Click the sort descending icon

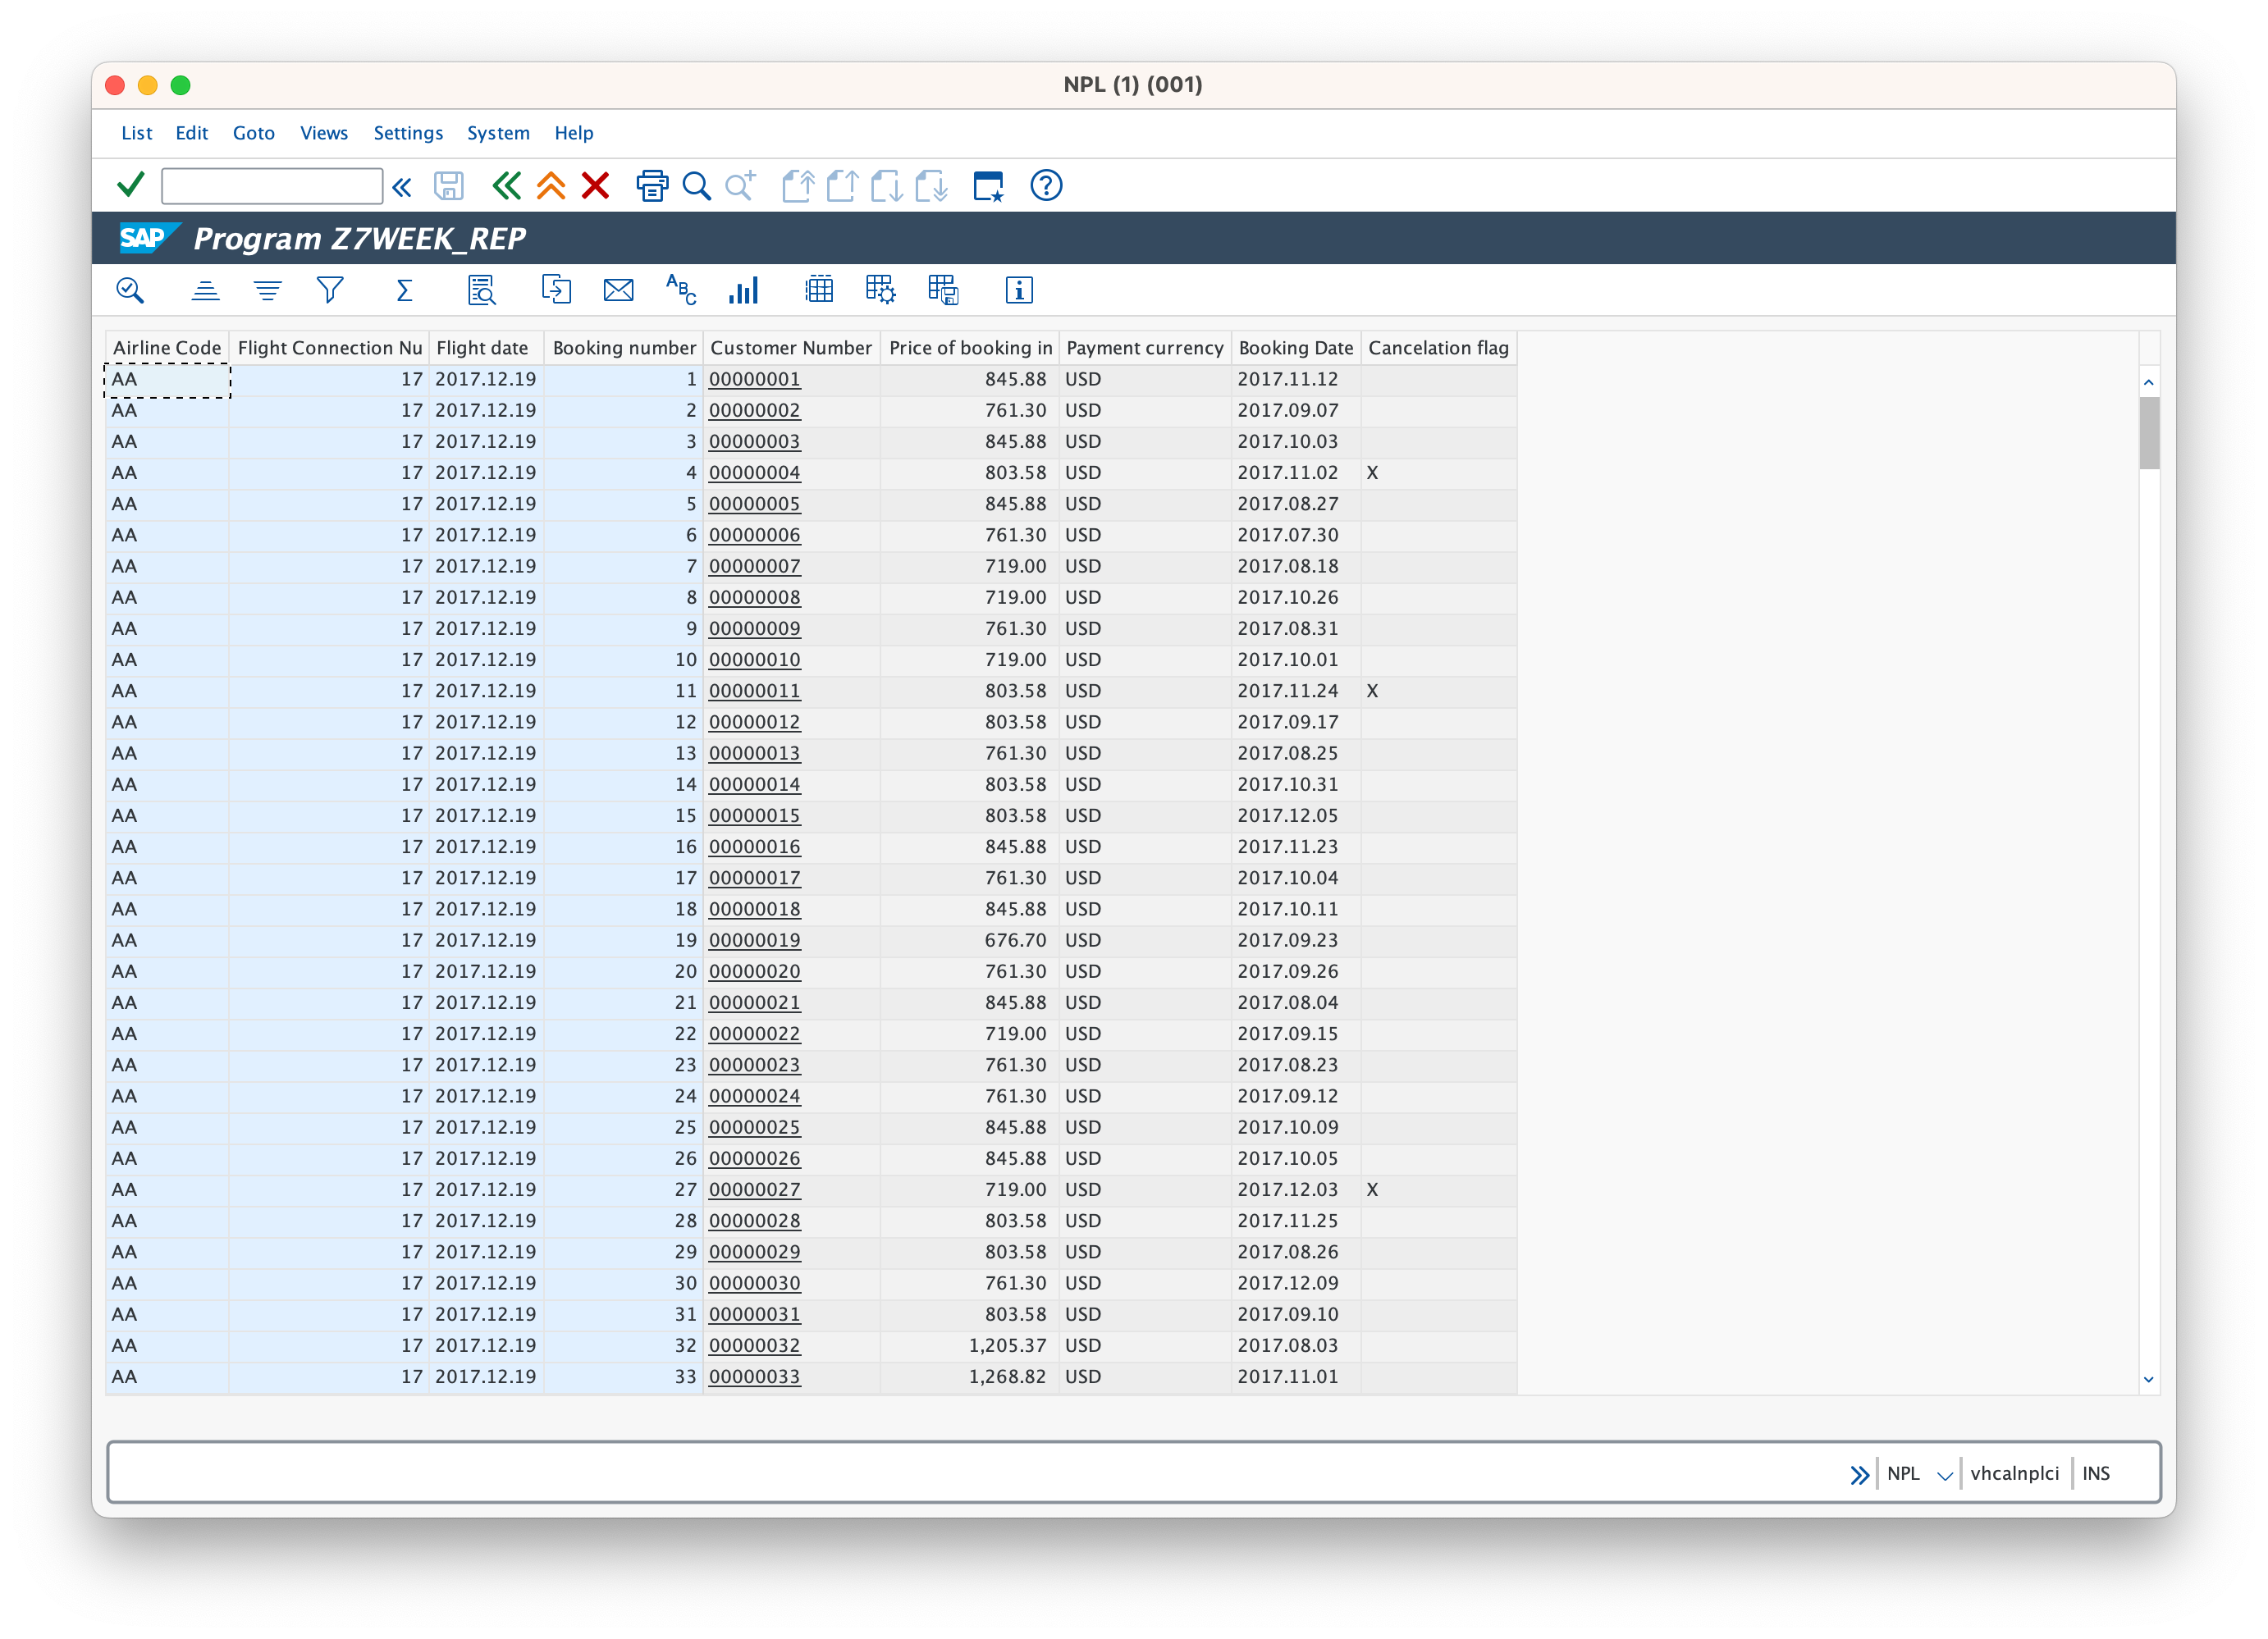[x=267, y=290]
